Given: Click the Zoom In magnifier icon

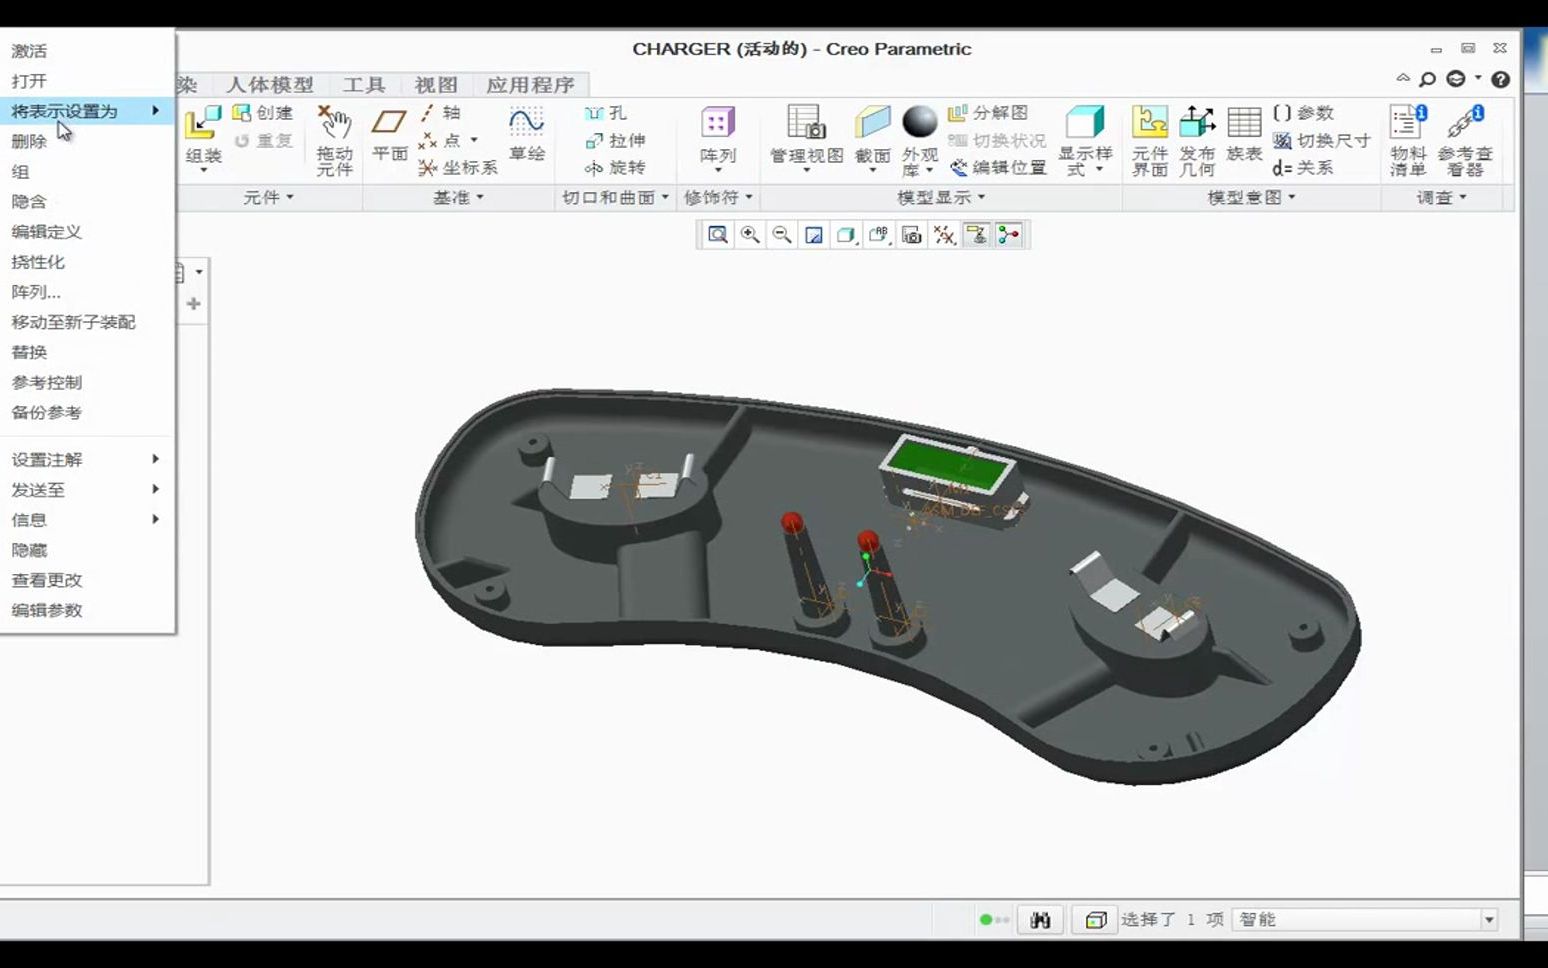Looking at the screenshot, I should (x=749, y=234).
